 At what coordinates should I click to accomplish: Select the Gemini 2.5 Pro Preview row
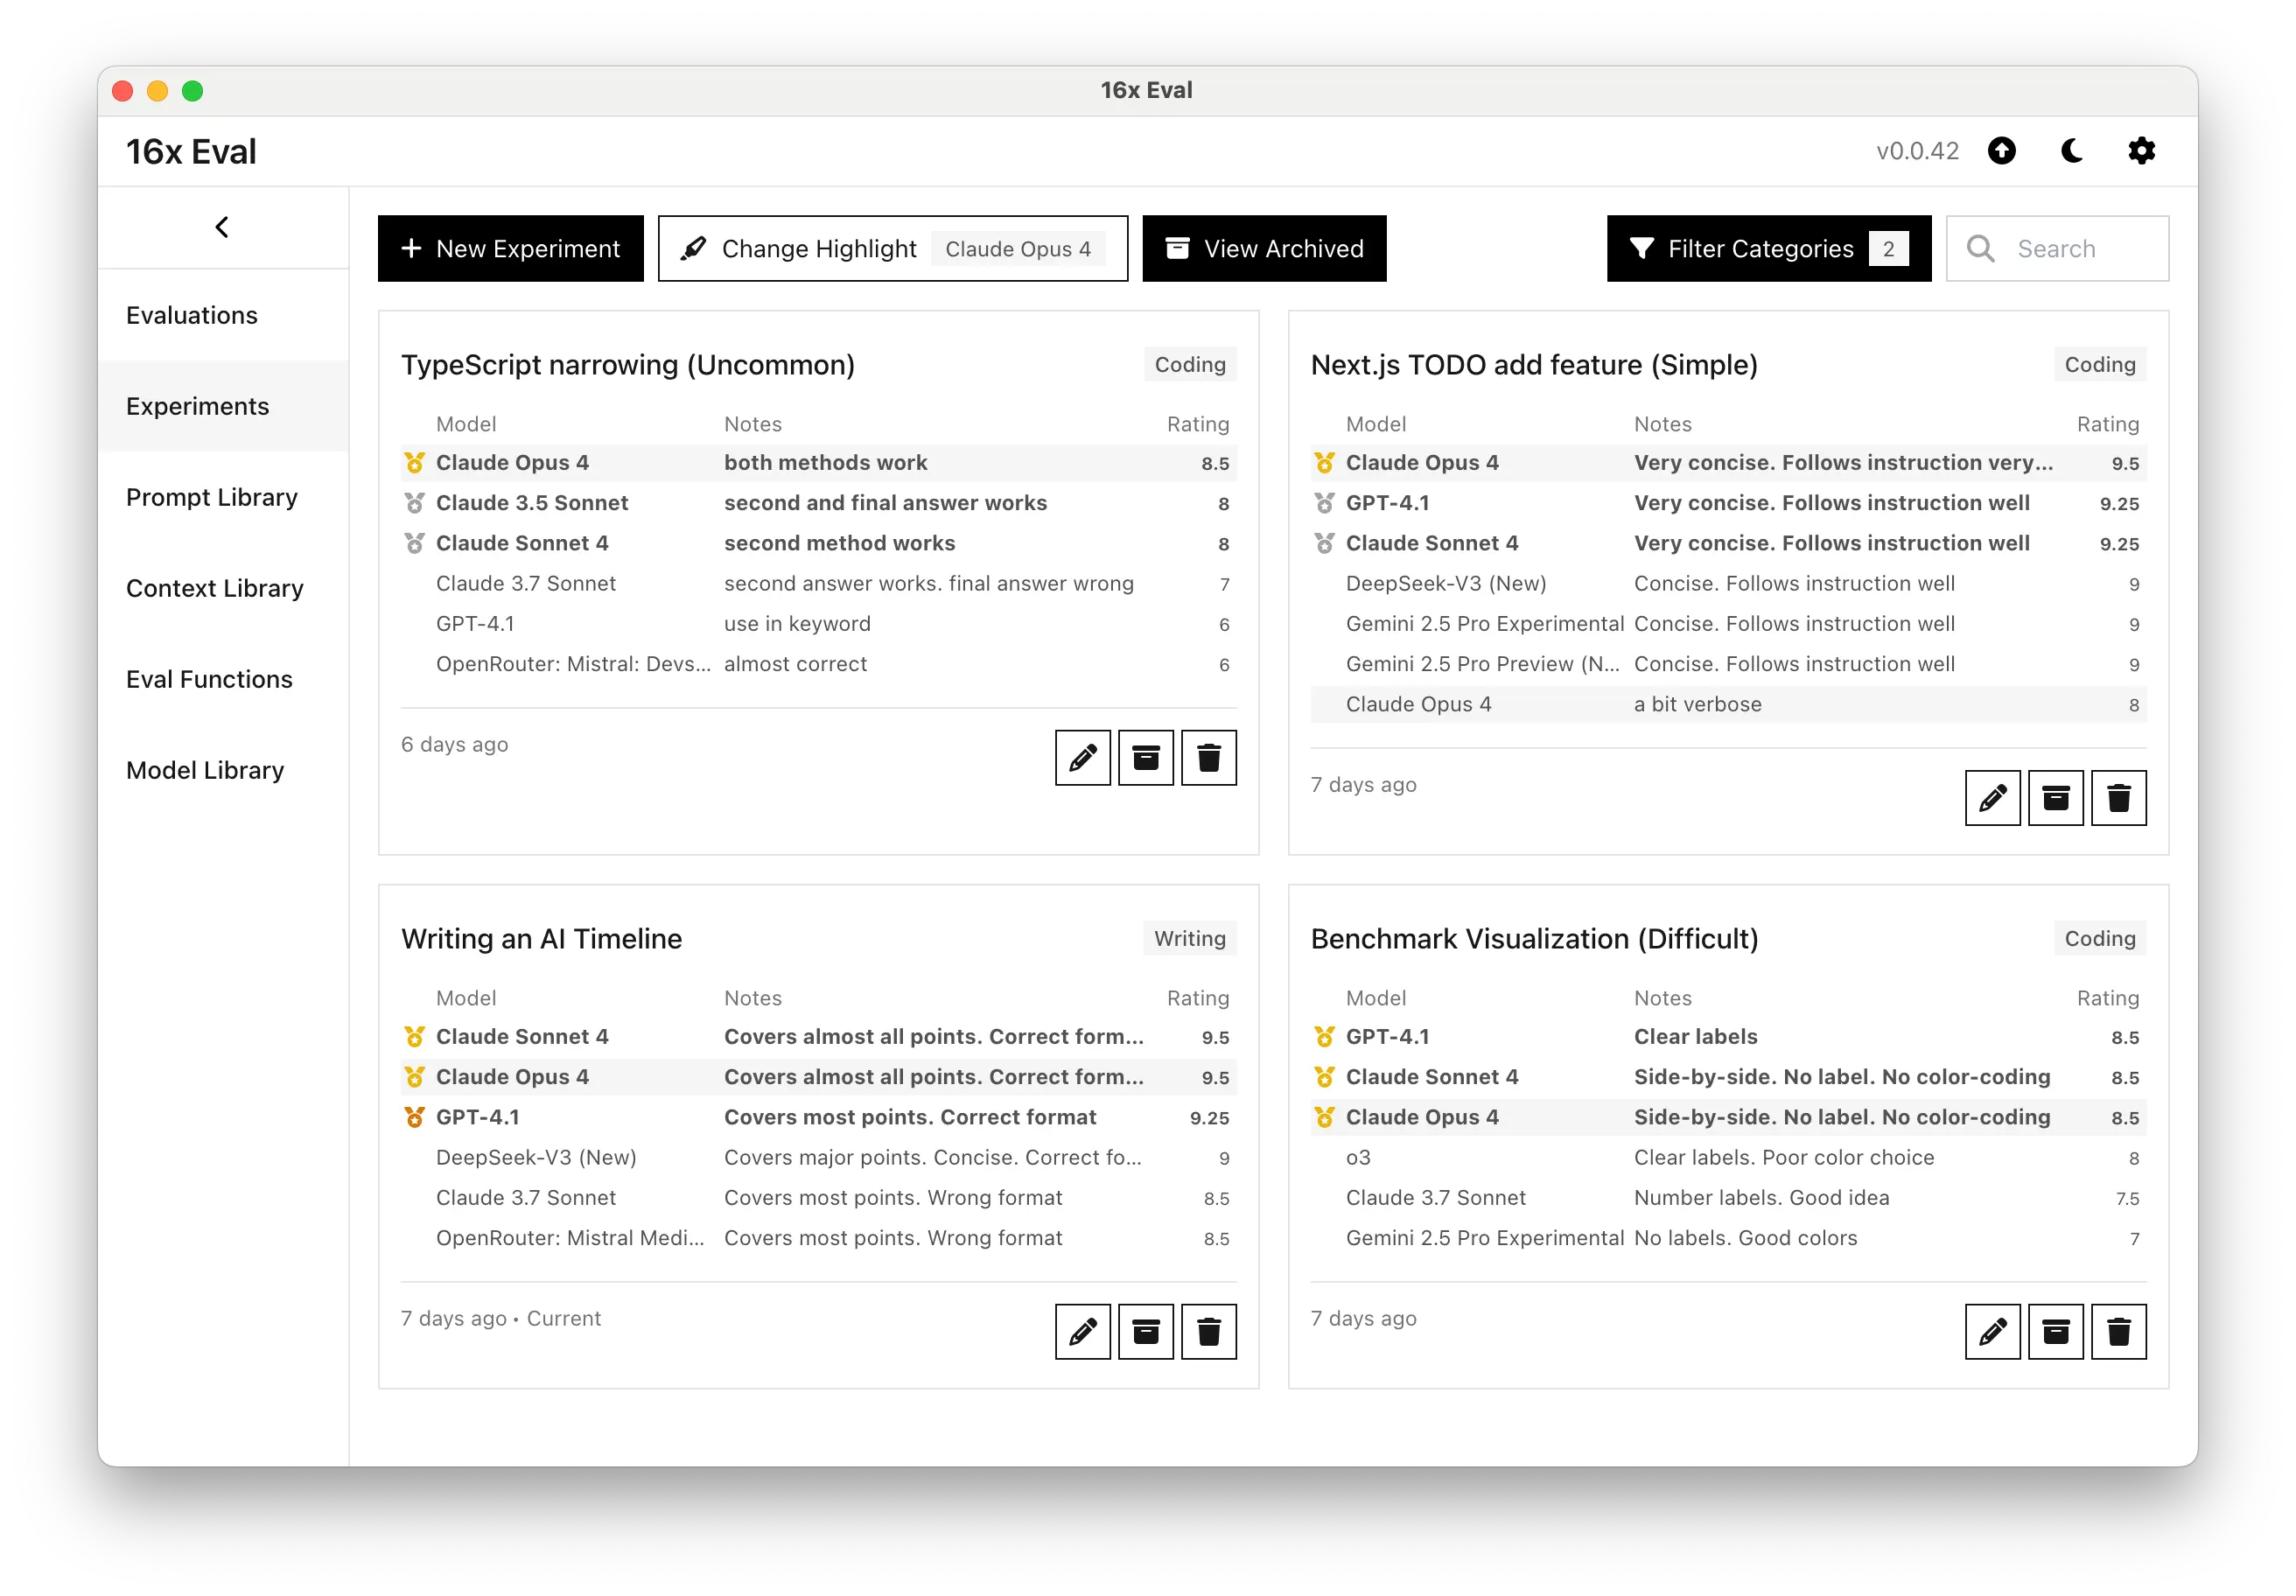(1728, 664)
